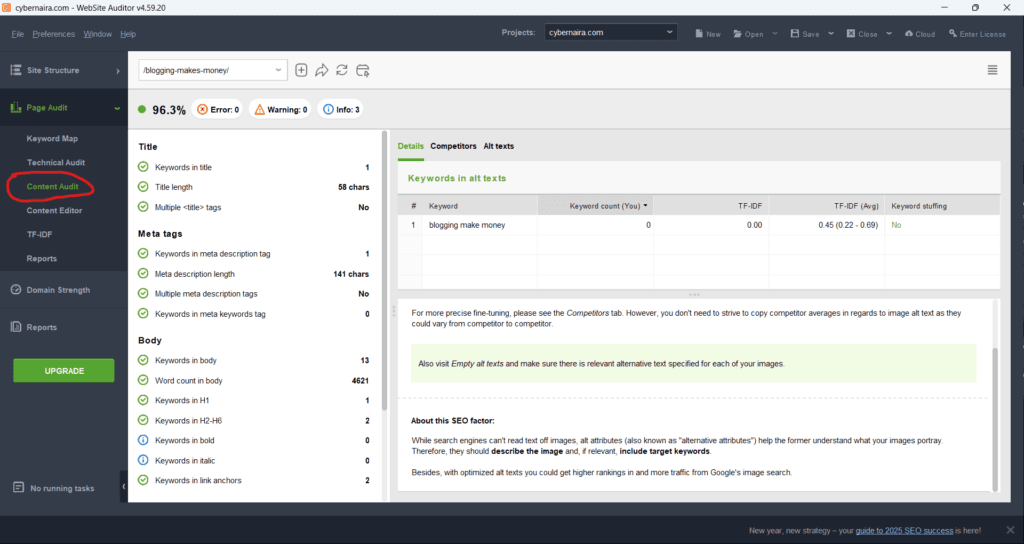
Task: Expand the Site Structure section chevron
Action: [118, 71]
